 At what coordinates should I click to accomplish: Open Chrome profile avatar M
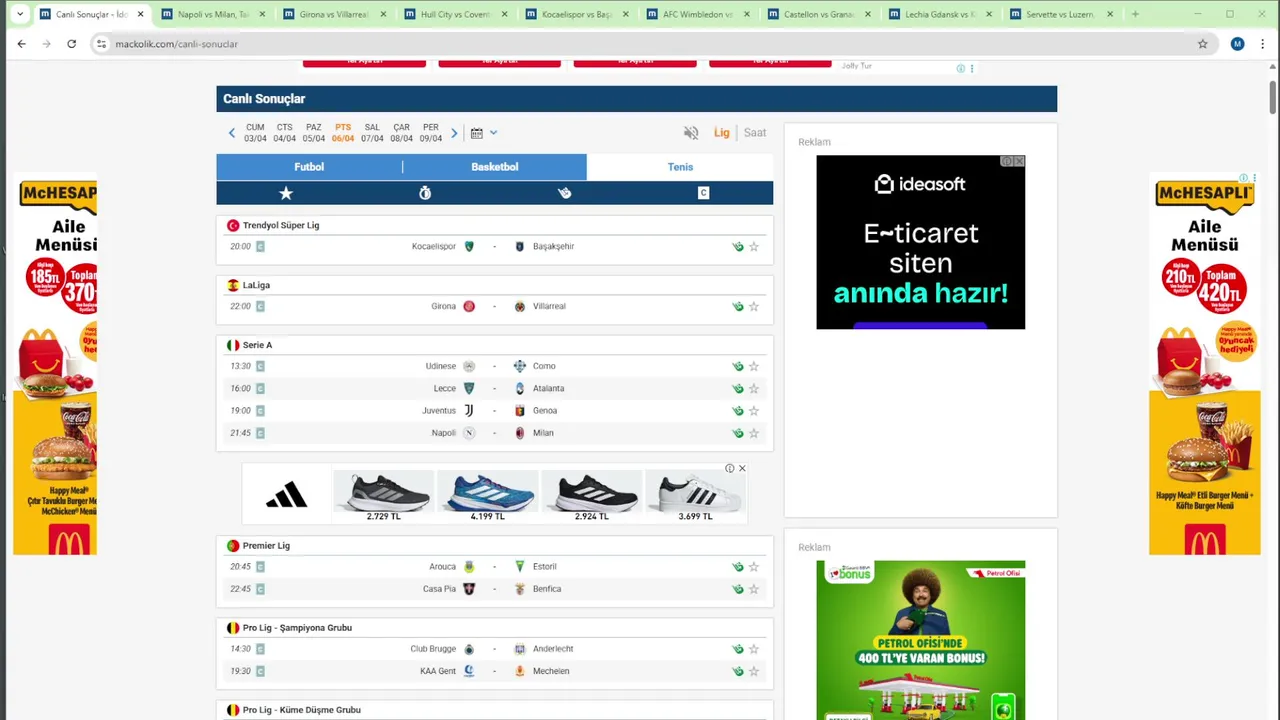tap(1237, 44)
